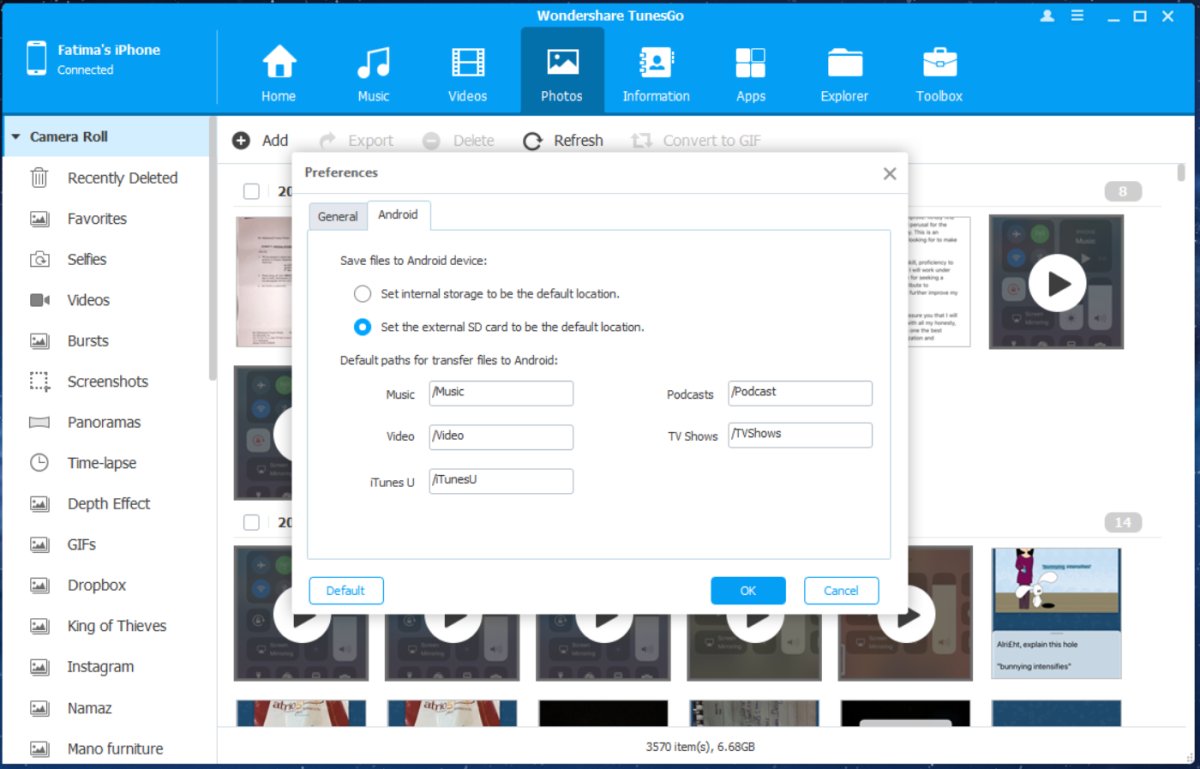Click the Video path field

(x=501, y=437)
